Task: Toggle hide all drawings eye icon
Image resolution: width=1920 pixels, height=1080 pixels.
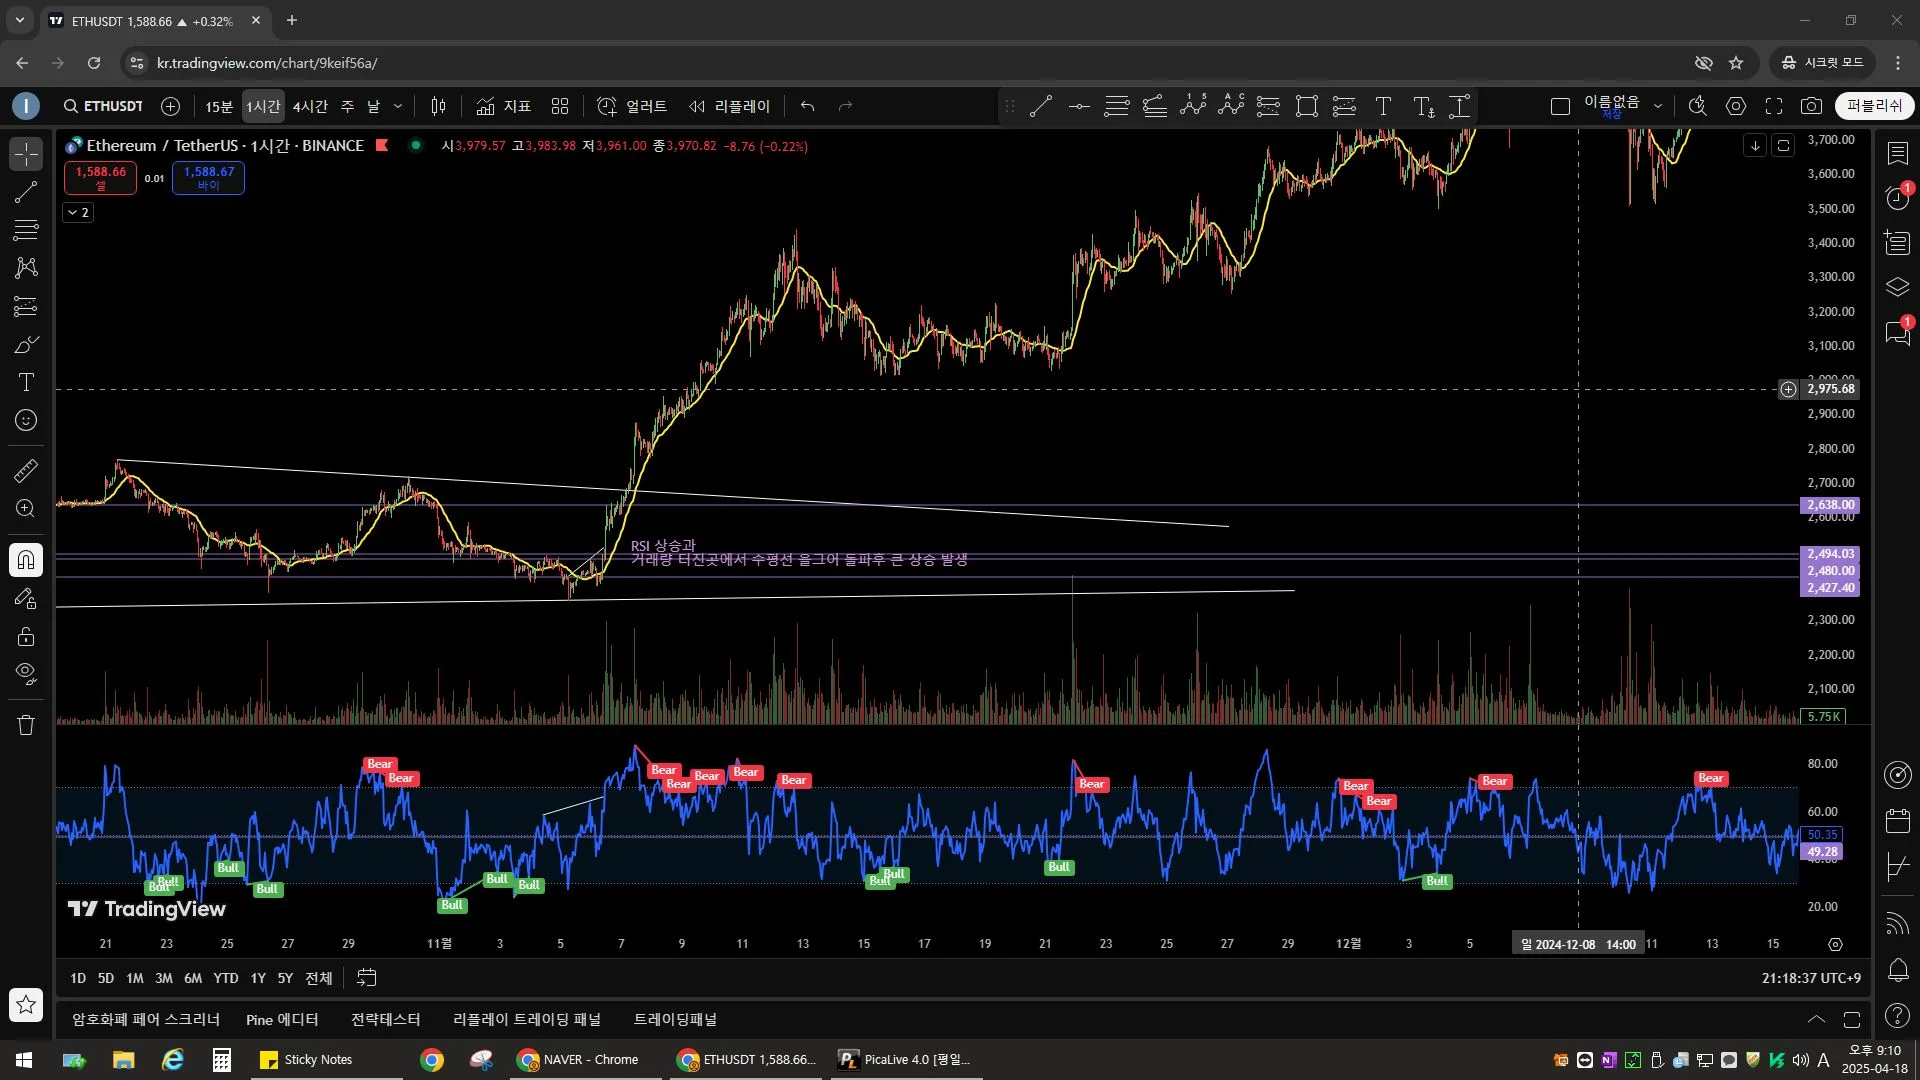Action: point(26,673)
